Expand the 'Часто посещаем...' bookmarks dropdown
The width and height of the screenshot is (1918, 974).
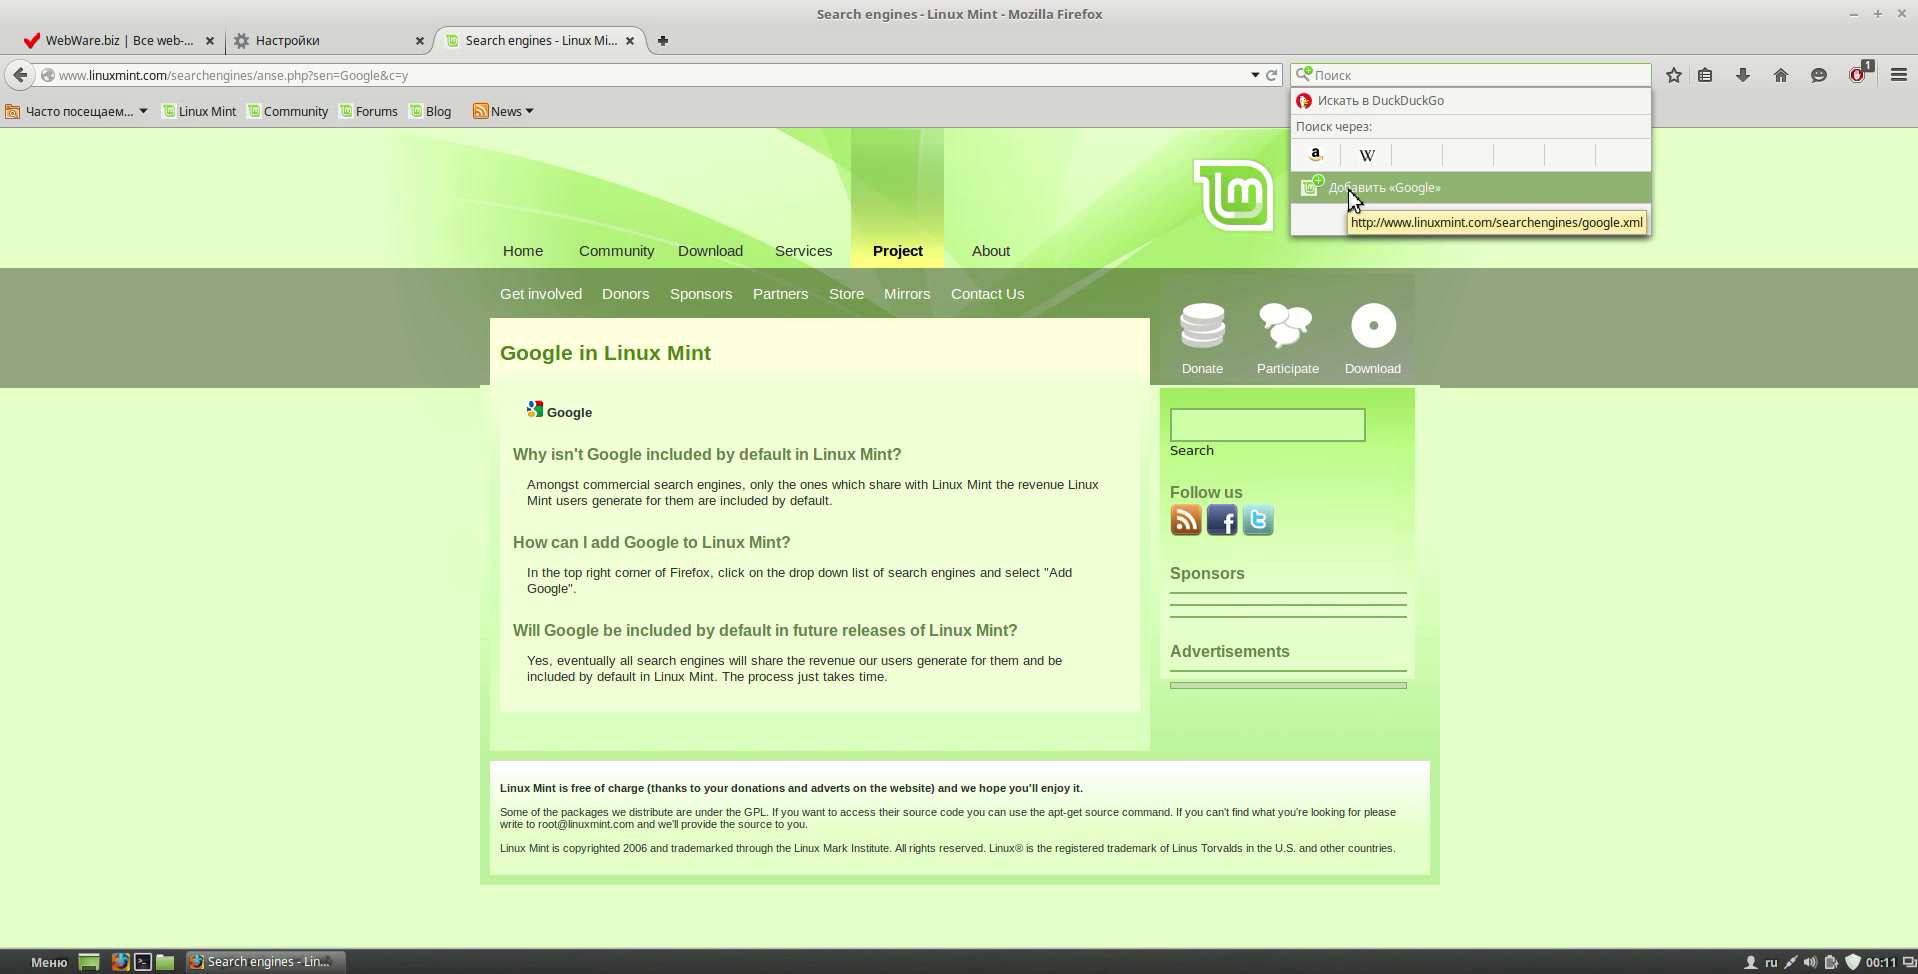click(x=78, y=111)
